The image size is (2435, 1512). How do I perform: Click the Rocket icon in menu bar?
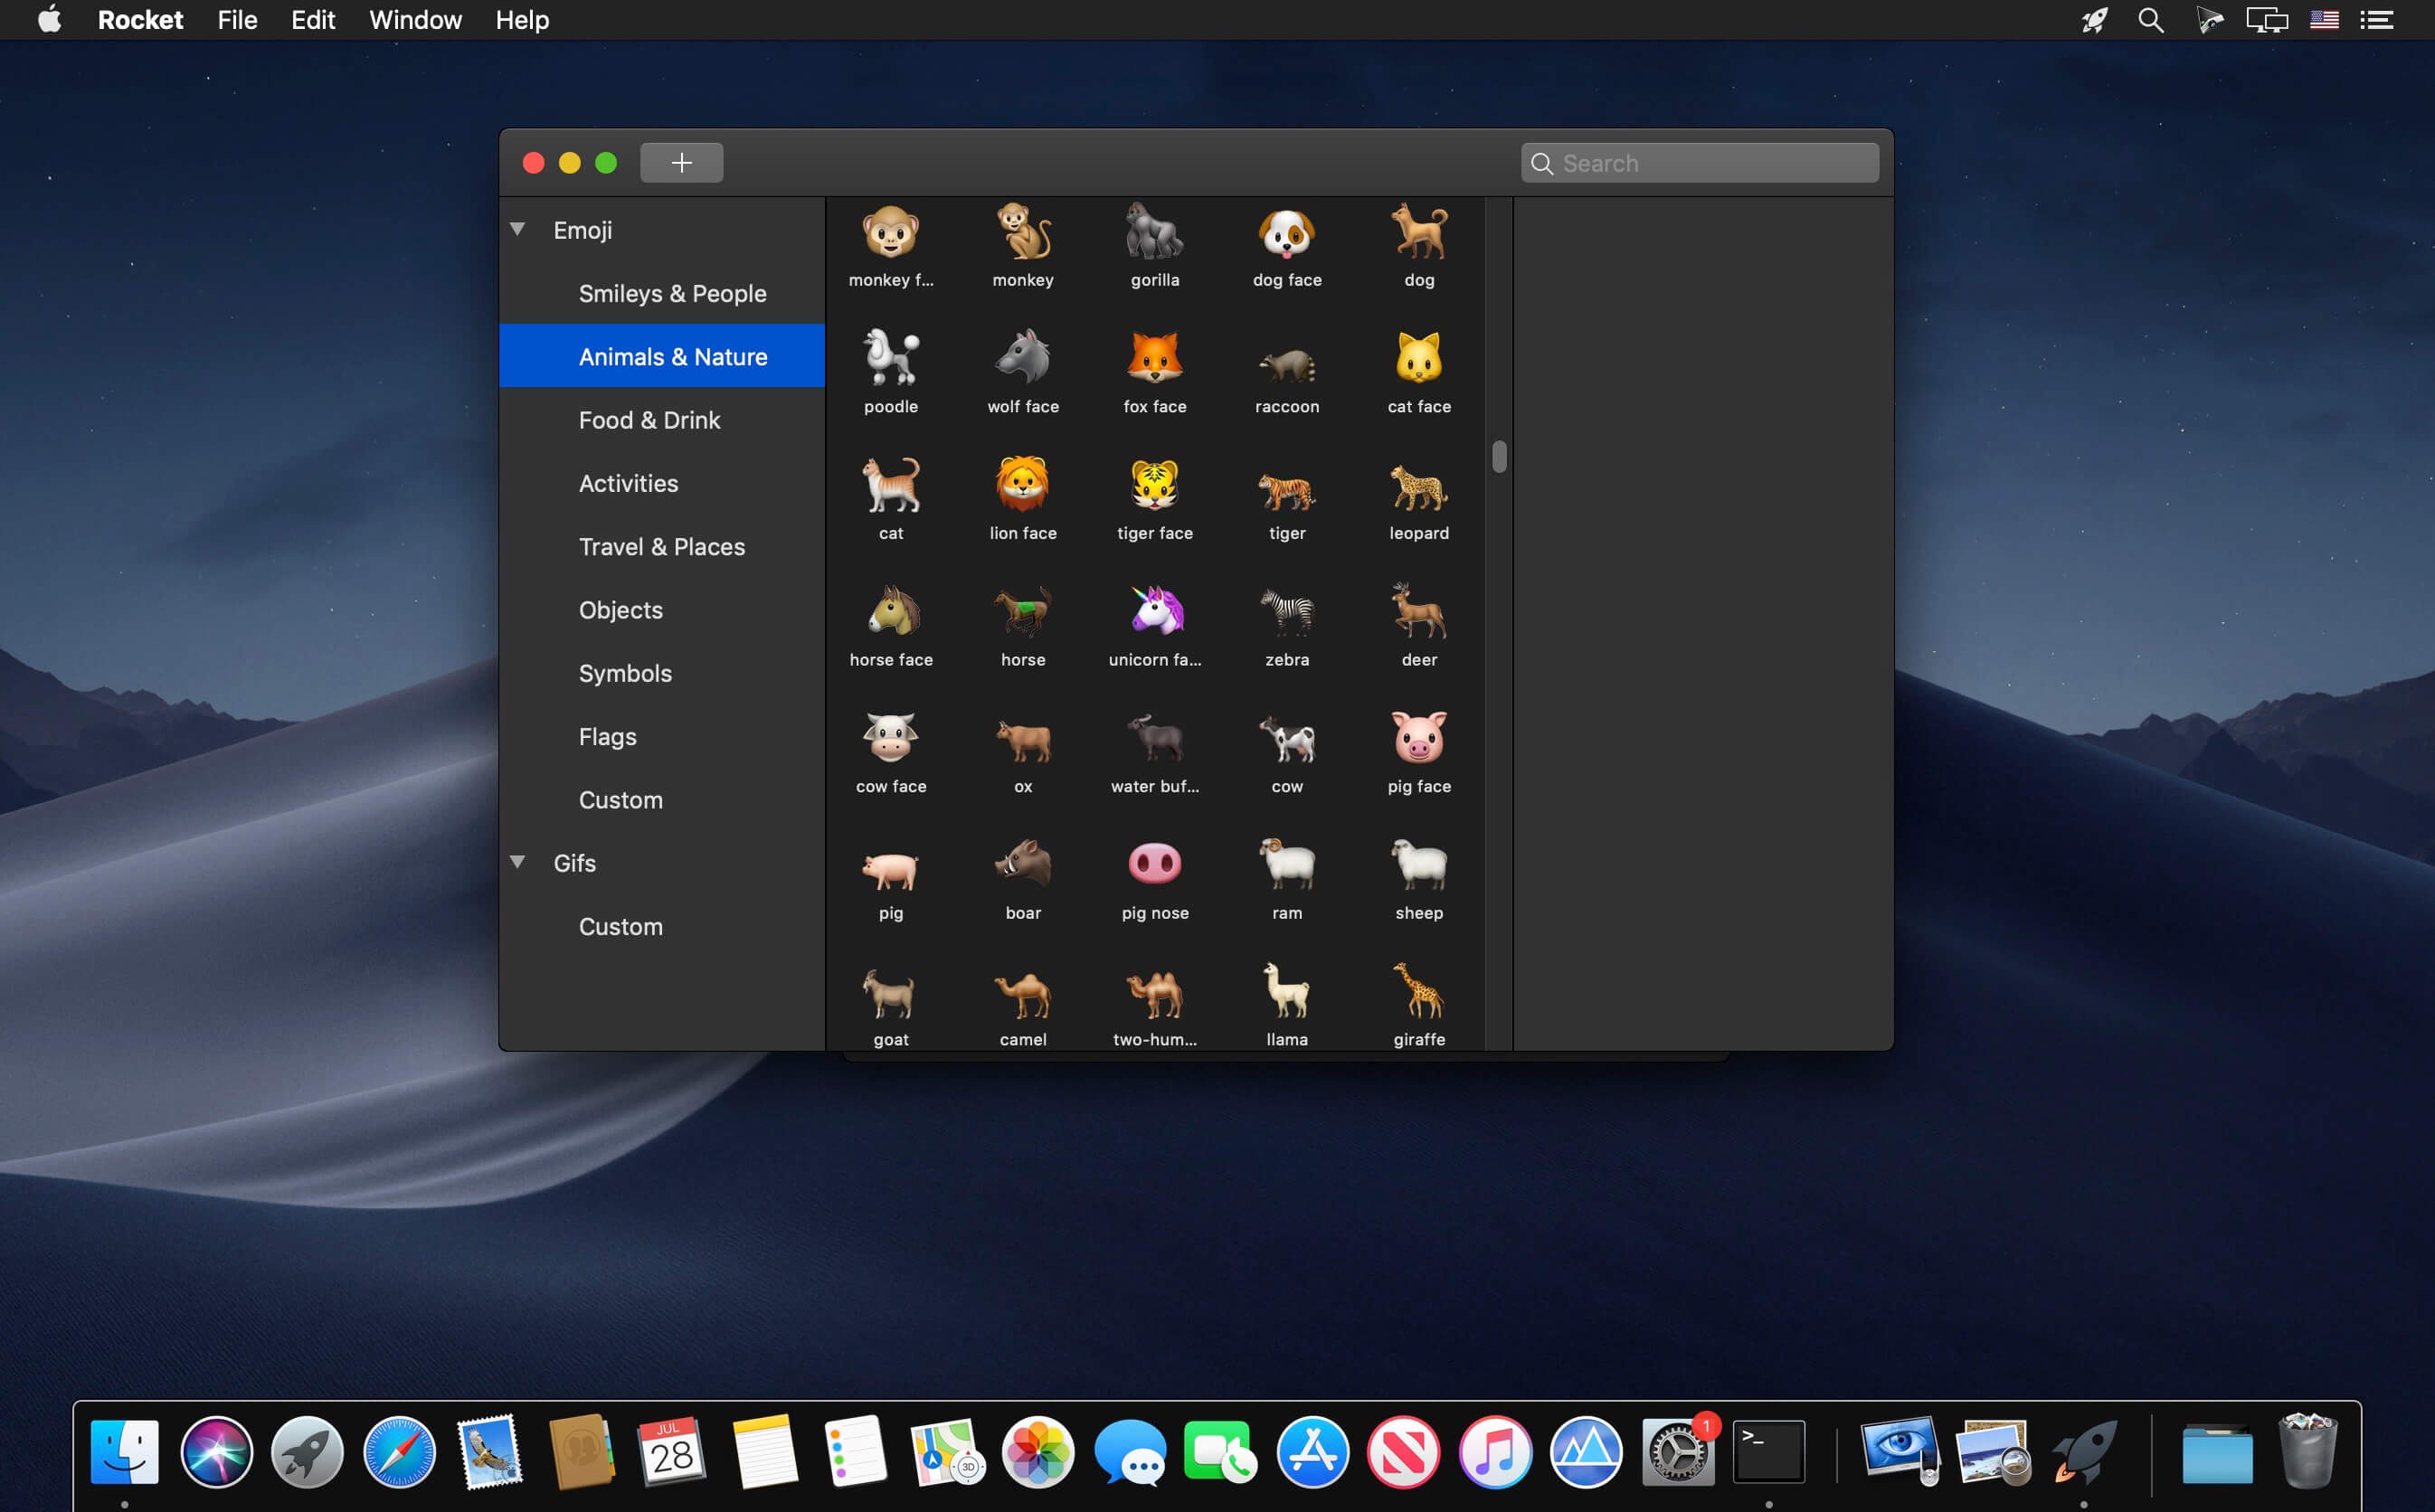(2093, 20)
